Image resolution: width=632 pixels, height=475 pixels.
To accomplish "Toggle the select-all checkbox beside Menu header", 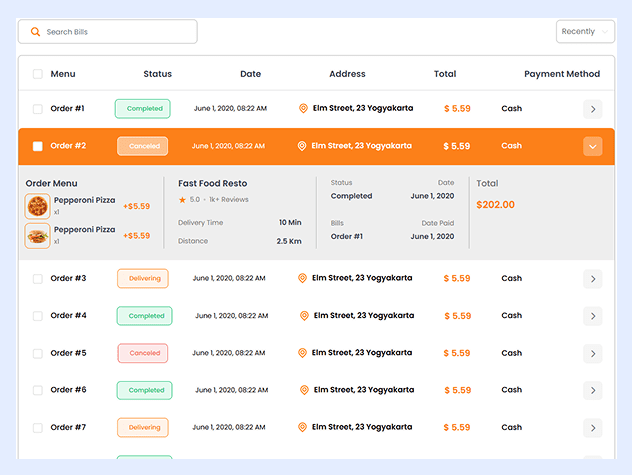I will 38,74.
